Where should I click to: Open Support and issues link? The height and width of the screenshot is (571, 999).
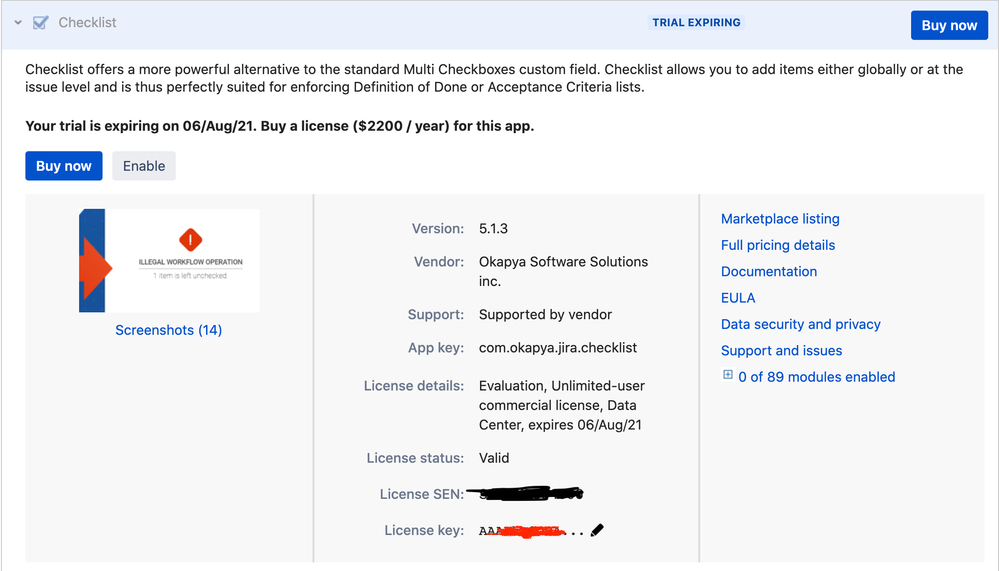(782, 351)
